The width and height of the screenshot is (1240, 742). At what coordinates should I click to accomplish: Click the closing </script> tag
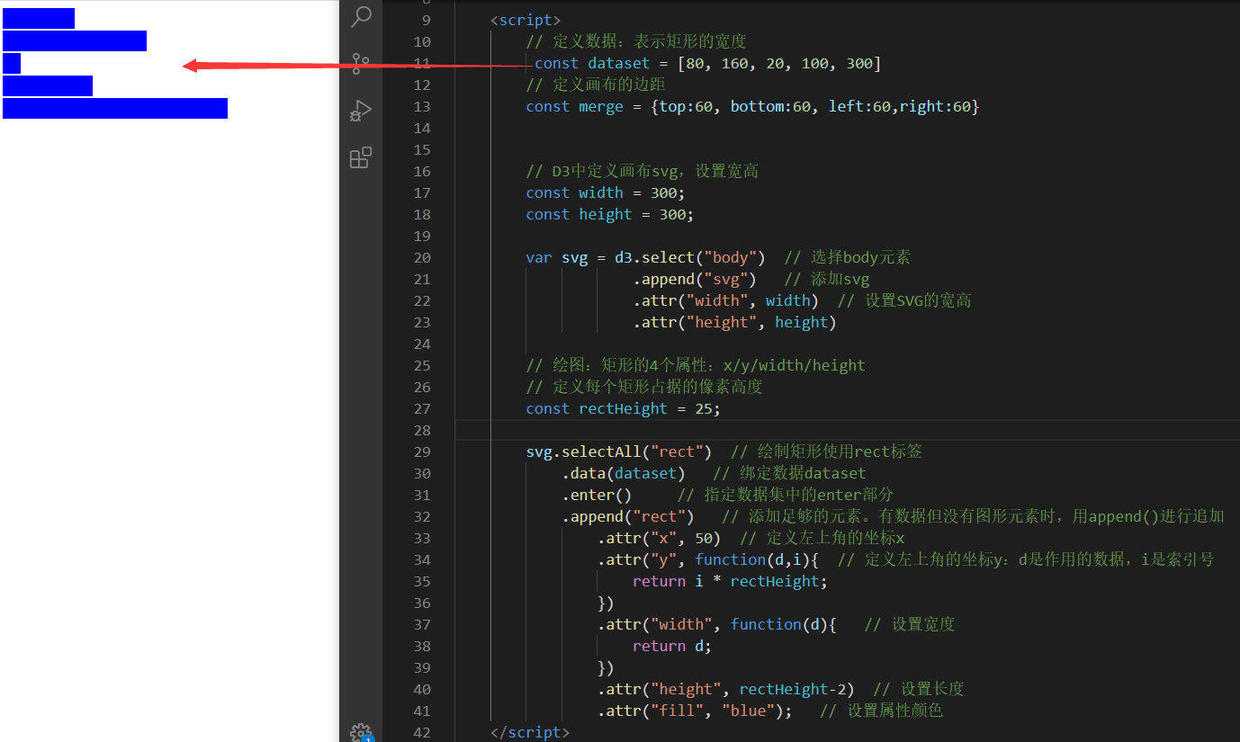click(x=530, y=732)
